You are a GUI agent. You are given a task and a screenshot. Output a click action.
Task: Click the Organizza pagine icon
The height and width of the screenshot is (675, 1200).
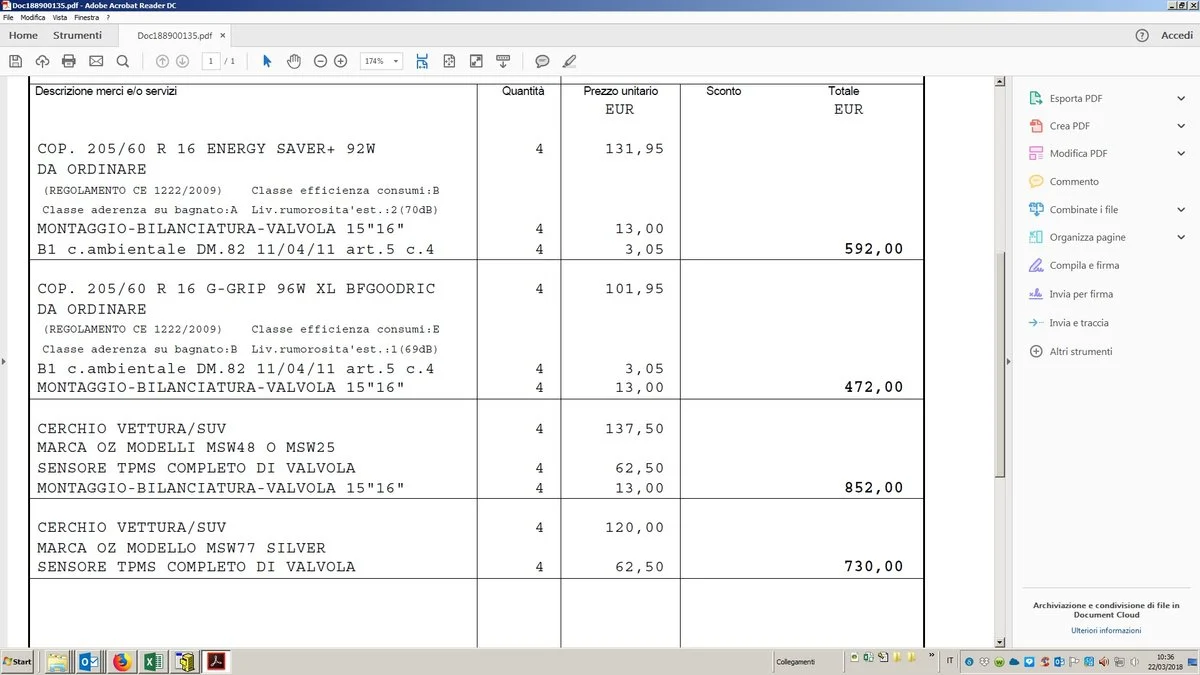[x=1035, y=238]
